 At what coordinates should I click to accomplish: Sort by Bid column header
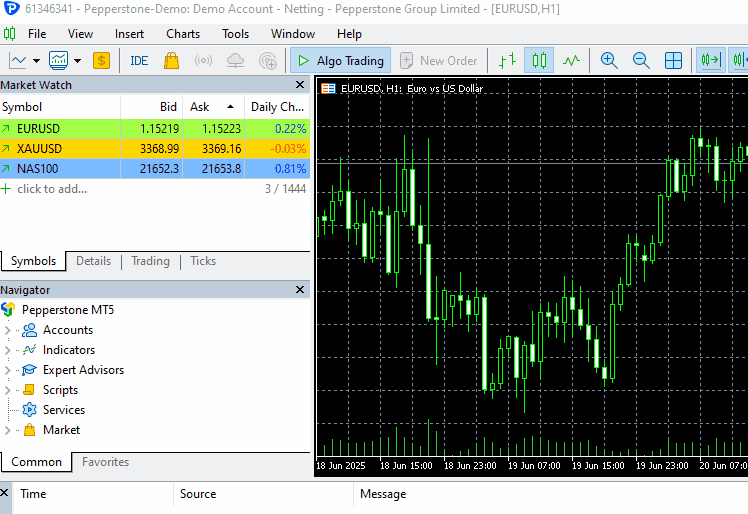pyautogui.click(x=152, y=107)
